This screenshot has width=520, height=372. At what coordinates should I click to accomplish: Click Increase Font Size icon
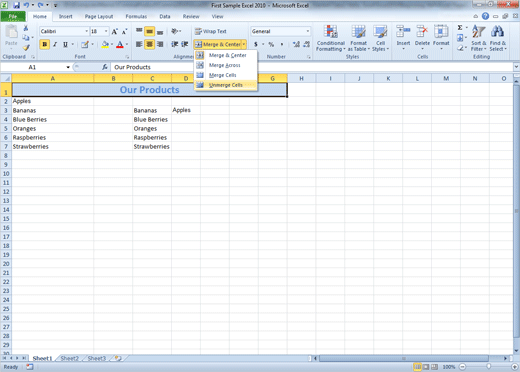pyautogui.click(x=114, y=32)
